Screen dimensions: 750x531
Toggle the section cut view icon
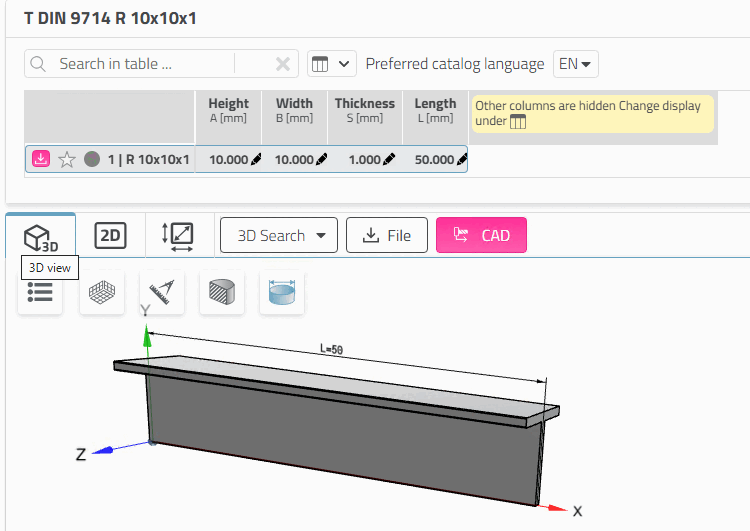[x=221, y=292]
